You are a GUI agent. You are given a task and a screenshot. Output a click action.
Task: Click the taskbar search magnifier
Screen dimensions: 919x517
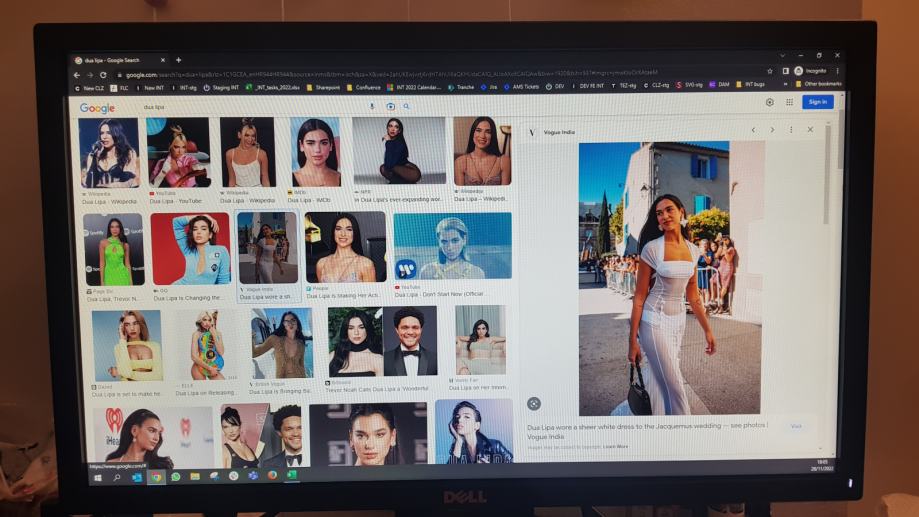117,478
